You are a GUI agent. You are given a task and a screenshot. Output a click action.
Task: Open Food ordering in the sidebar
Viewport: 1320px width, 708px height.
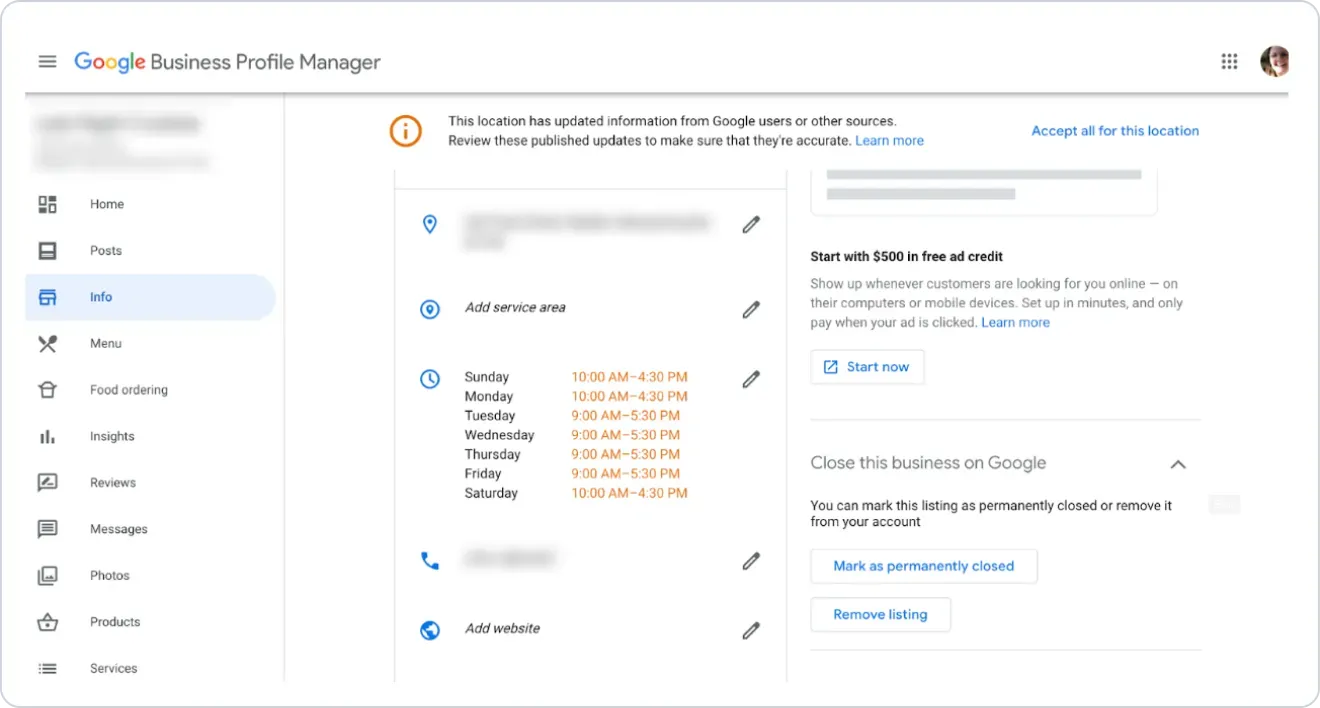pos(129,390)
